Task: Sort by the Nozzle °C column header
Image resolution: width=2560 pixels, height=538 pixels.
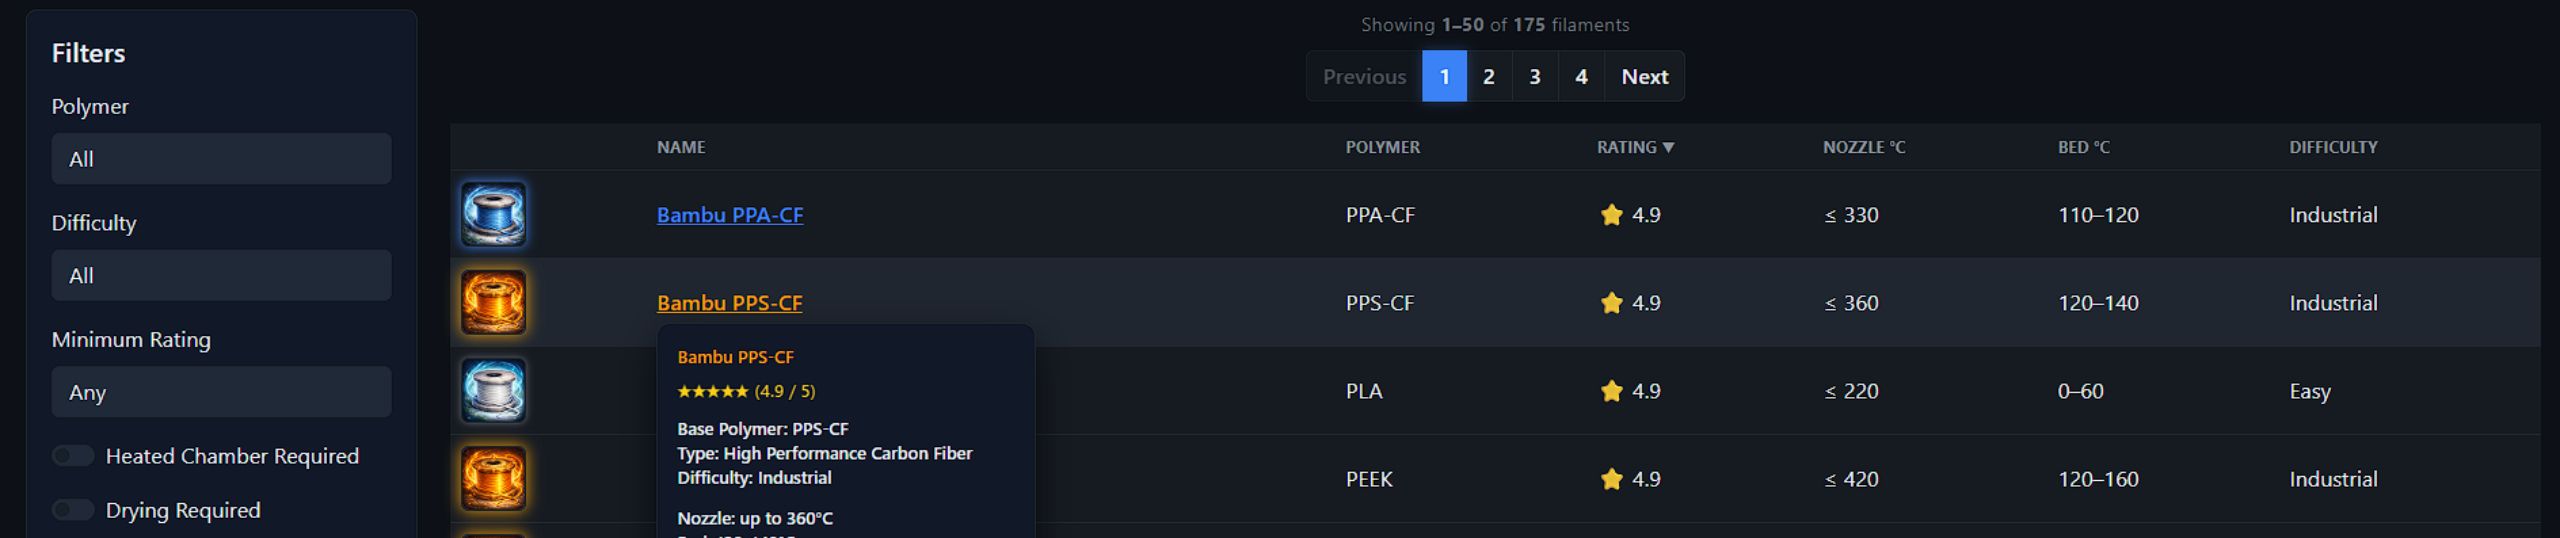Action: [x=1863, y=147]
